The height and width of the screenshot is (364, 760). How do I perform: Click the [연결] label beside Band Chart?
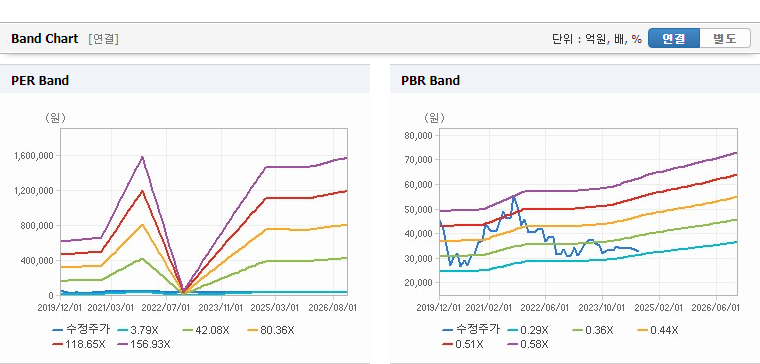pyautogui.click(x=103, y=39)
